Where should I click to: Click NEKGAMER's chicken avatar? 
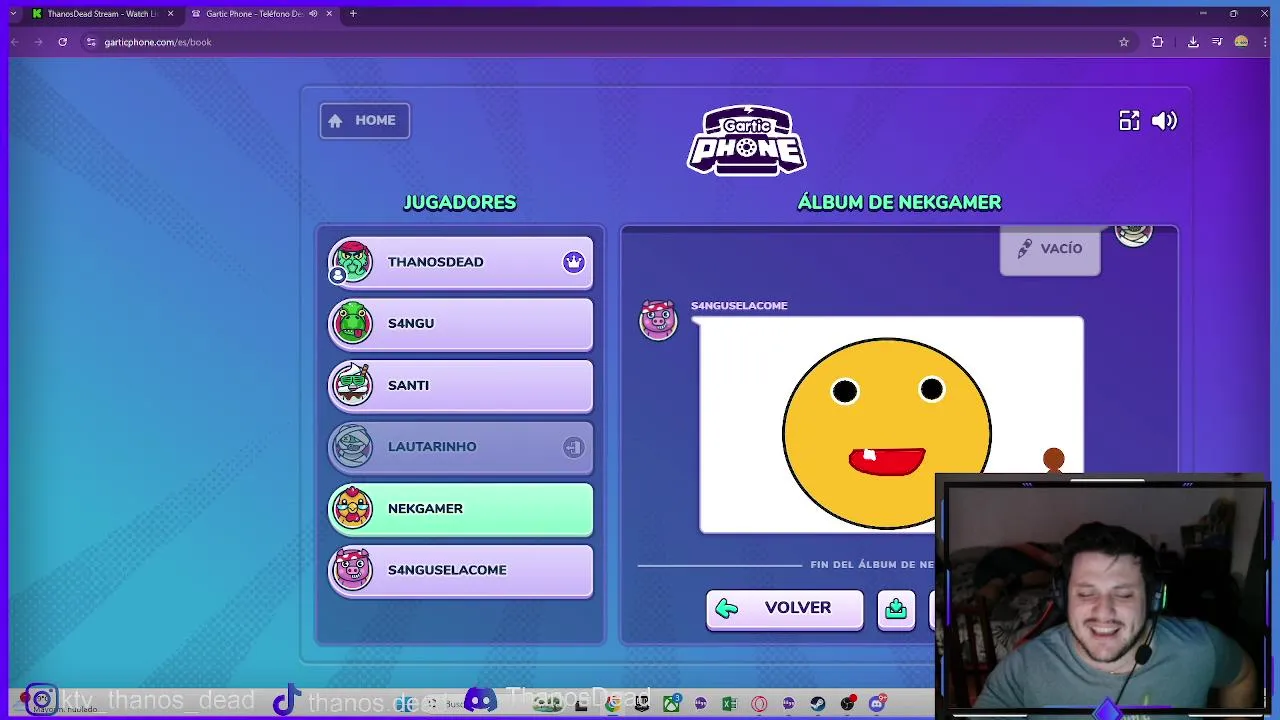coord(352,508)
